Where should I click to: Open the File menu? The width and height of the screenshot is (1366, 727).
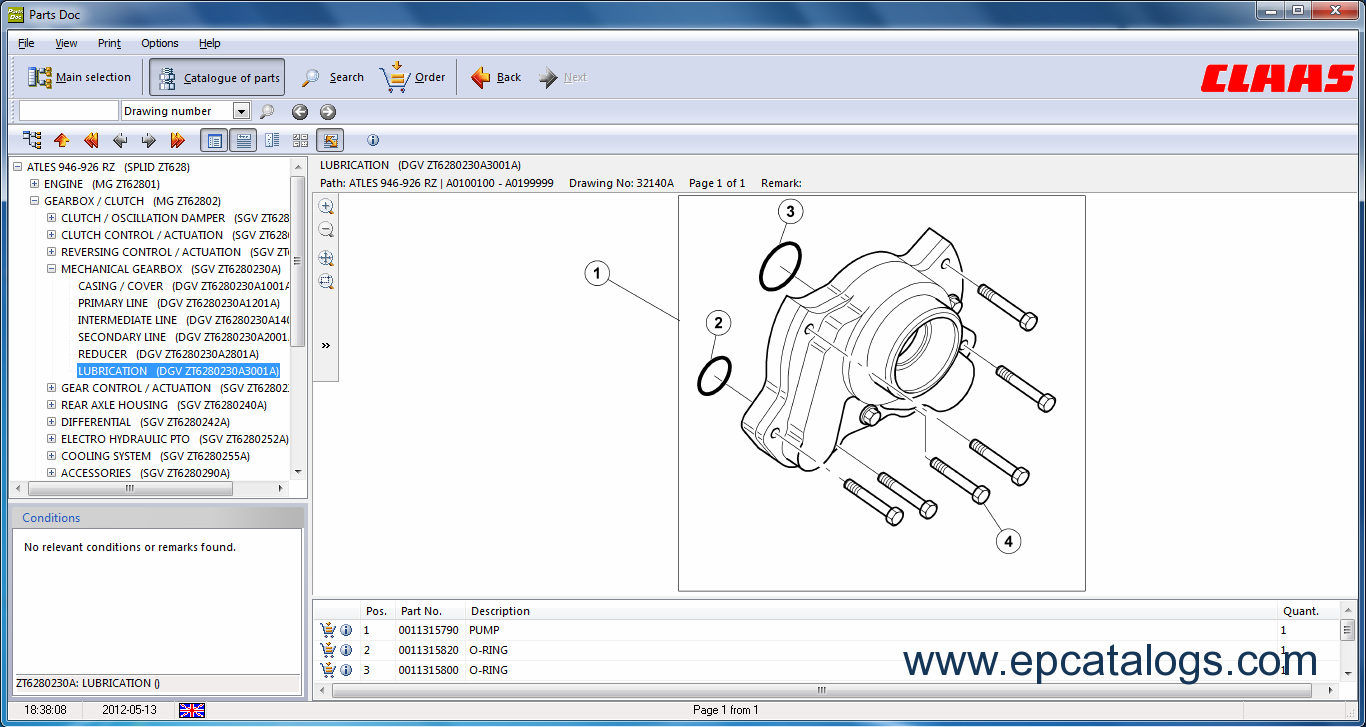coord(26,43)
